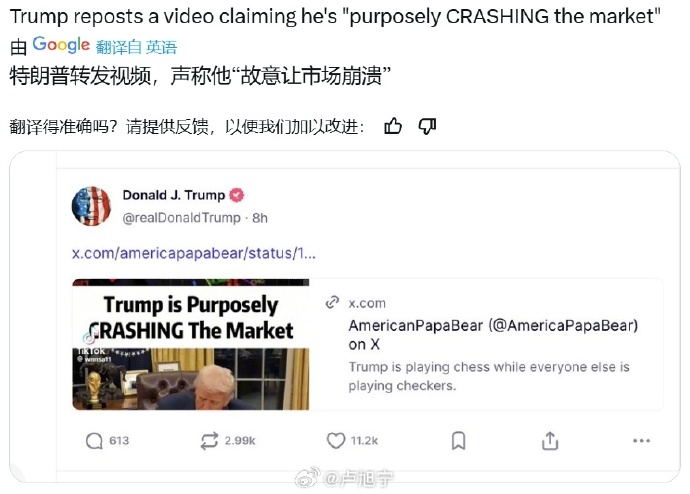Open Donald J. Trump profile avatar
This screenshot has height=494, width=690.
[x=92, y=206]
